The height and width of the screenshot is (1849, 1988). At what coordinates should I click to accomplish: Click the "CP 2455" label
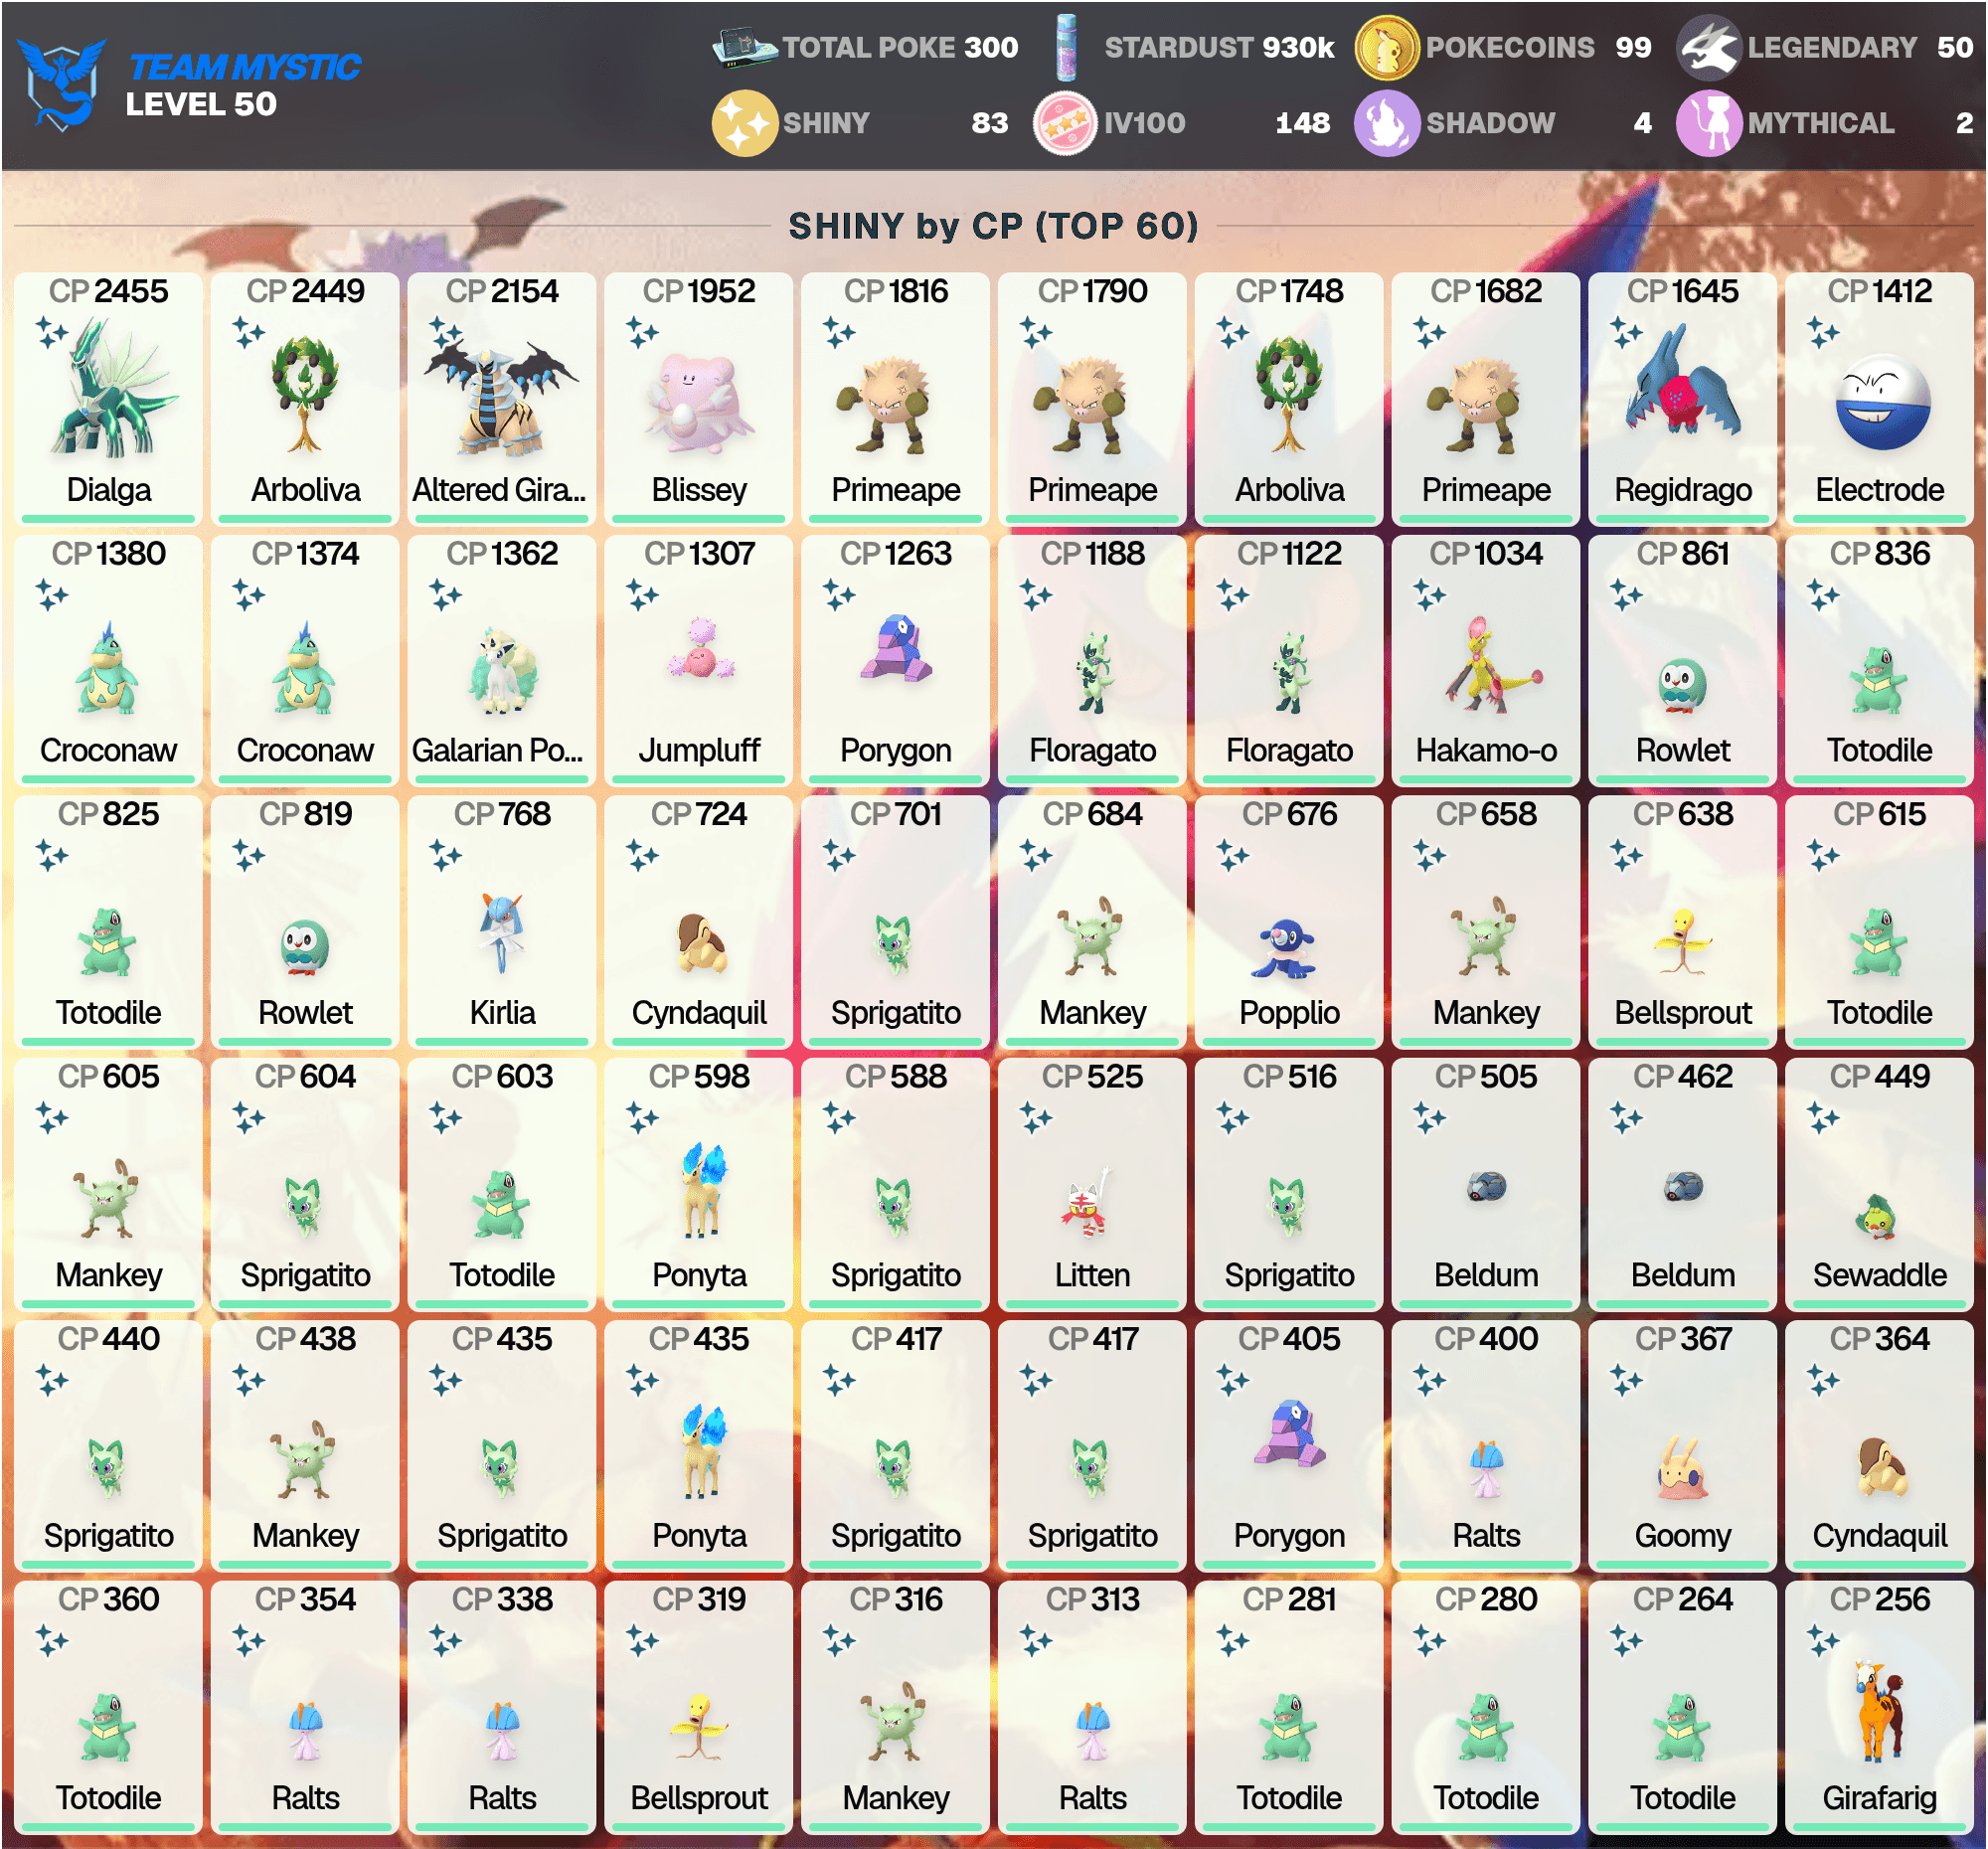point(109,291)
